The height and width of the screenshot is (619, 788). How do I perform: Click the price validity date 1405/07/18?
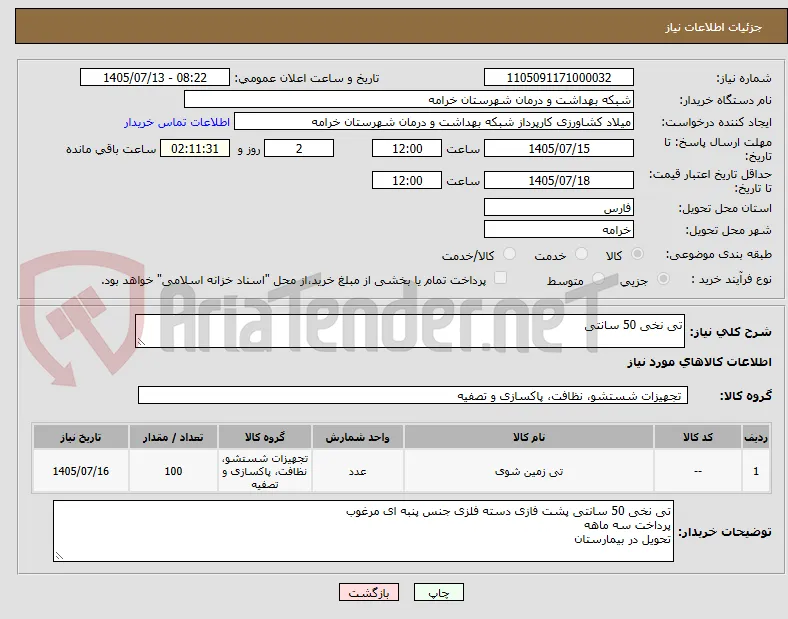pos(558,180)
